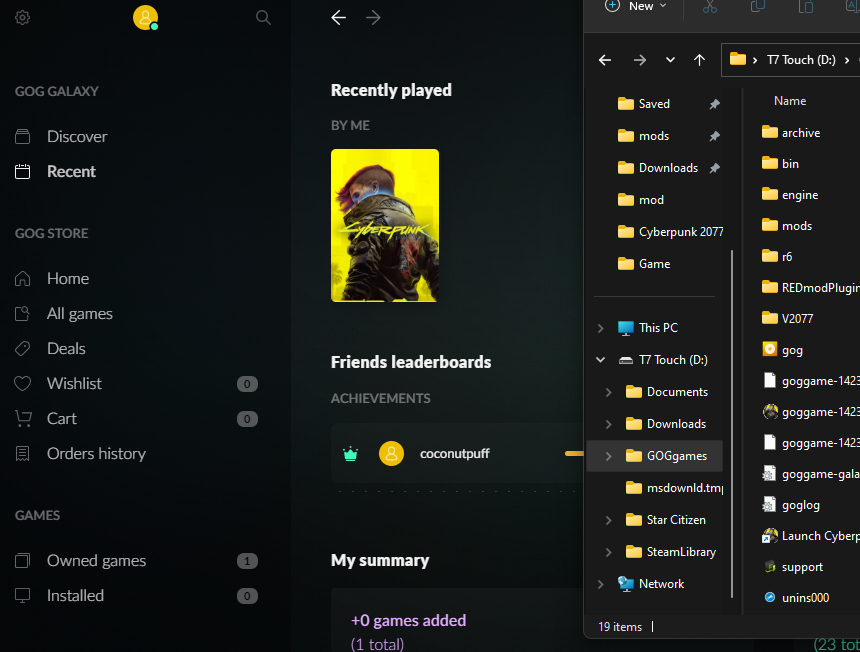Click the Discover store icon
860x652 pixels.
pyautogui.click(x=22, y=137)
